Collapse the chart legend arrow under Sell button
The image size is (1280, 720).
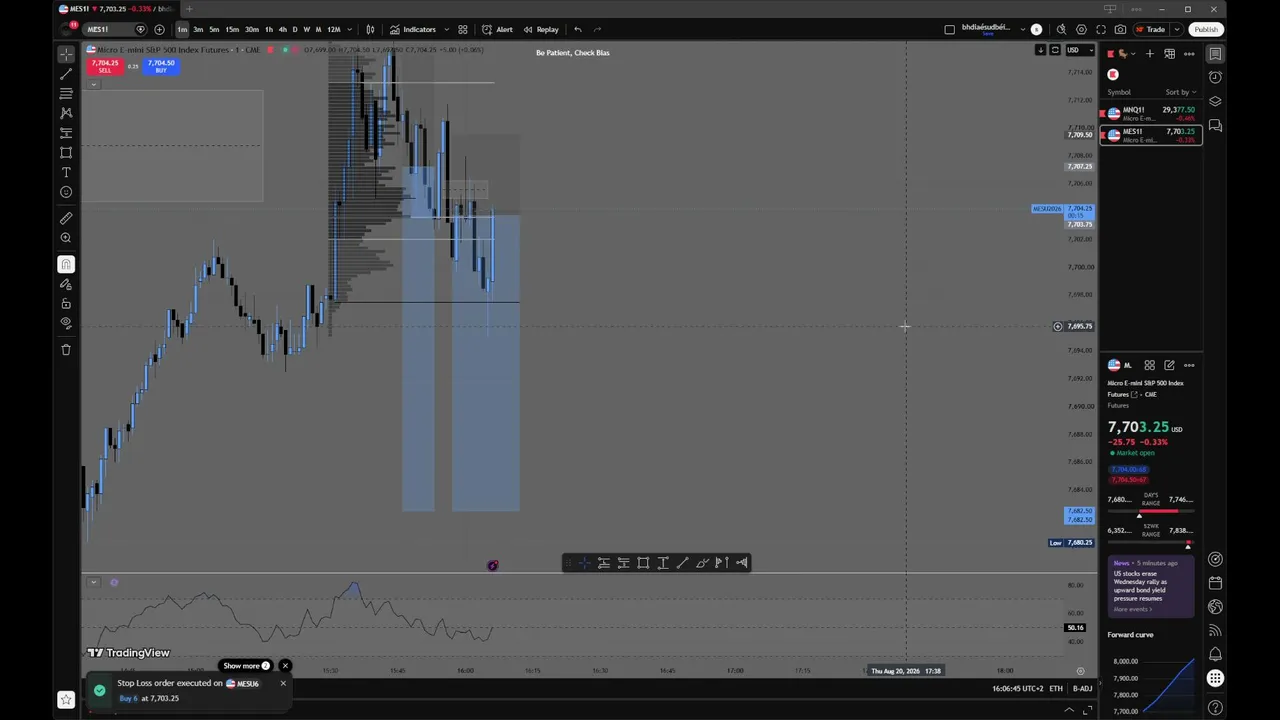pos(92,84)
